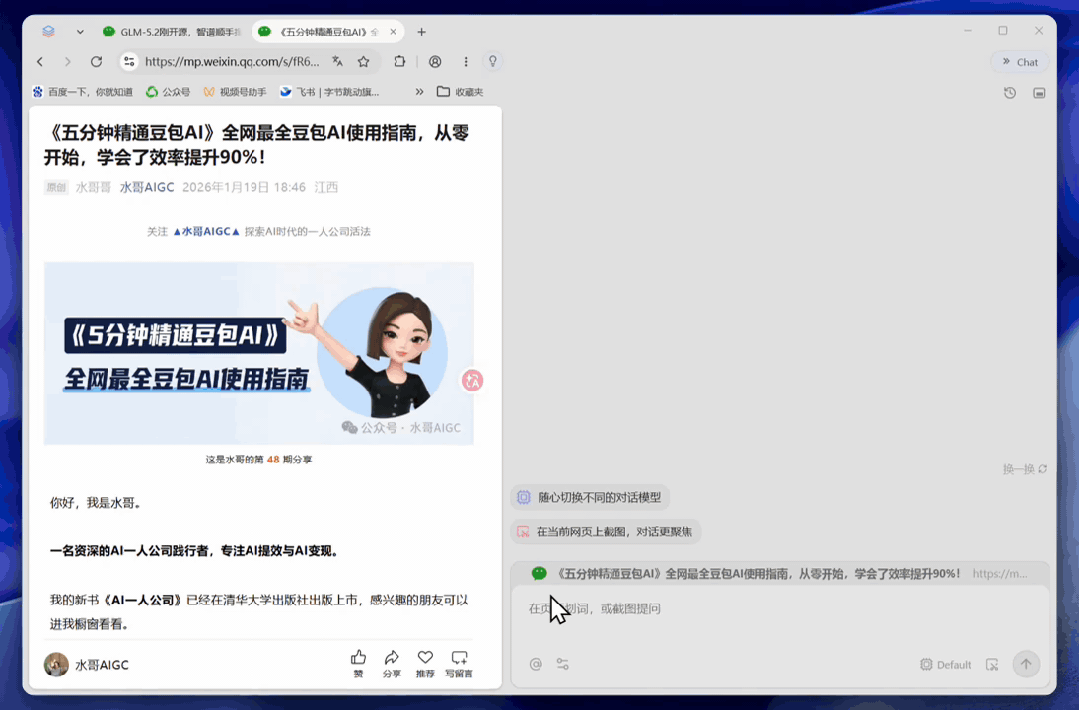Open the user profile icon
The width and height of the screenshot is (1079, 710).
pyautogui.click(x=435, y=61)
